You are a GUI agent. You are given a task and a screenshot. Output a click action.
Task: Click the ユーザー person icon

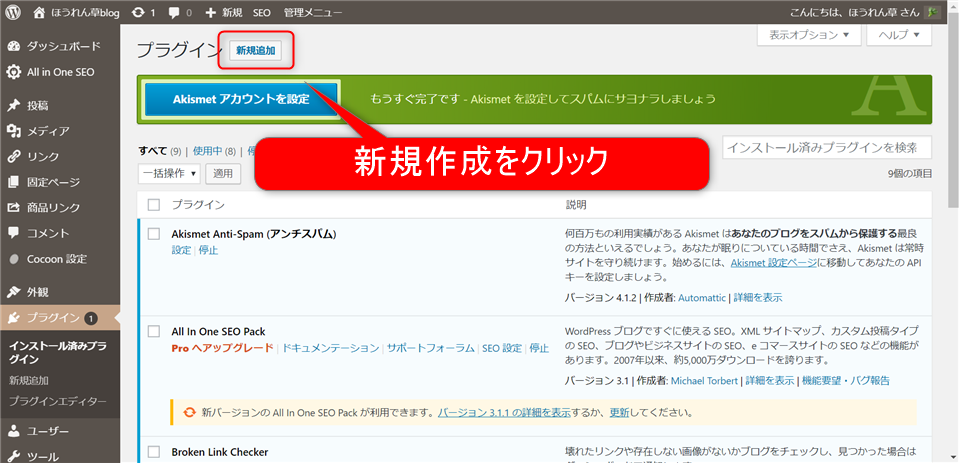click(13, 431)
